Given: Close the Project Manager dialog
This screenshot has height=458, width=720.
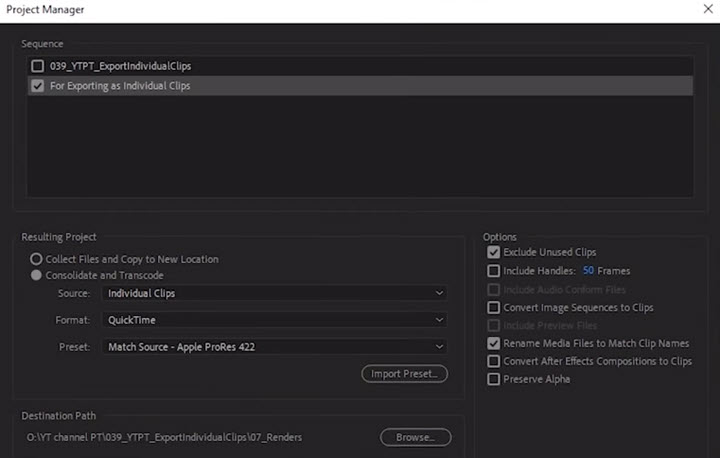Looking at the screenshot, I should tap(707, 10).
